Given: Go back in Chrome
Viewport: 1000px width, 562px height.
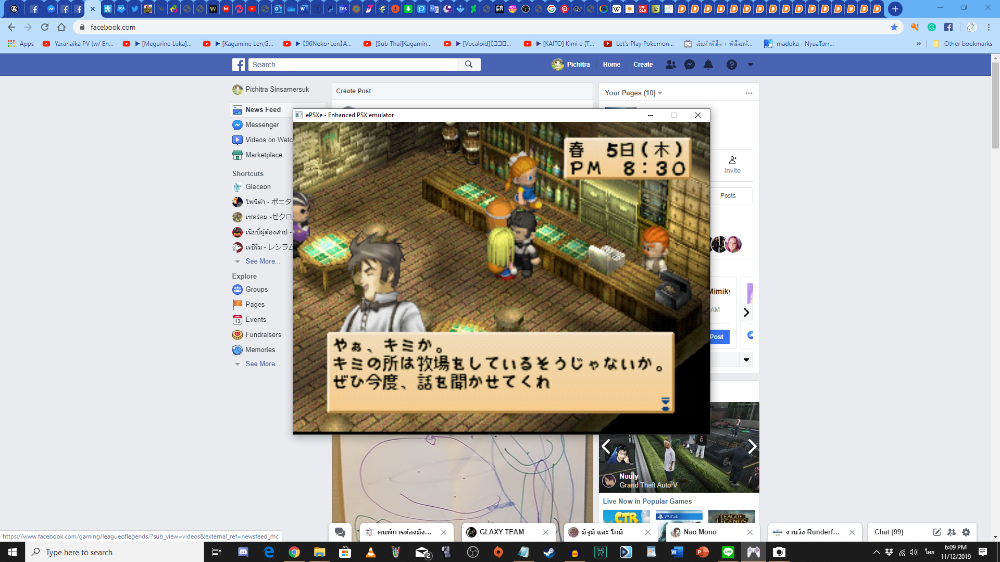Looking at the screenshot, I should click(x=11, y=27).
